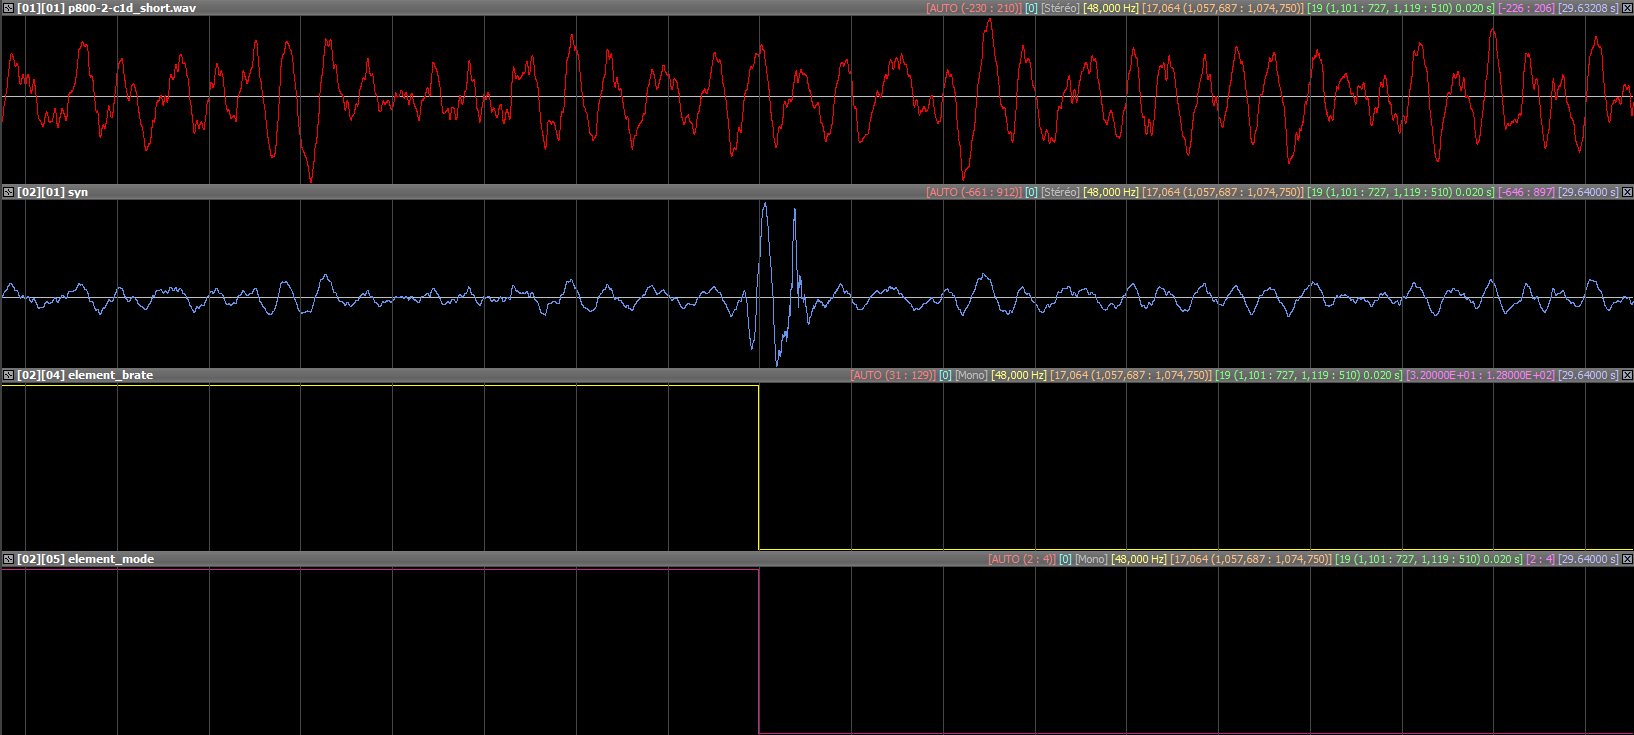Click the 29.63208 s duration on the first track
This screenshot has width=1634, height=735.
click(1588, 8)
